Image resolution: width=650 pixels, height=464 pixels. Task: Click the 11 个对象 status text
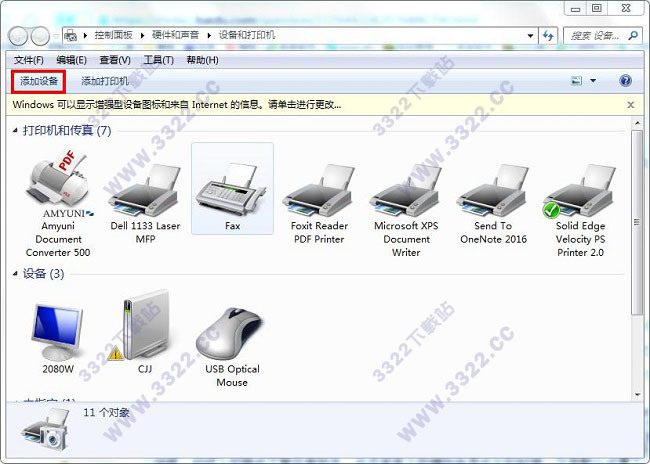(x=107, y=413)
